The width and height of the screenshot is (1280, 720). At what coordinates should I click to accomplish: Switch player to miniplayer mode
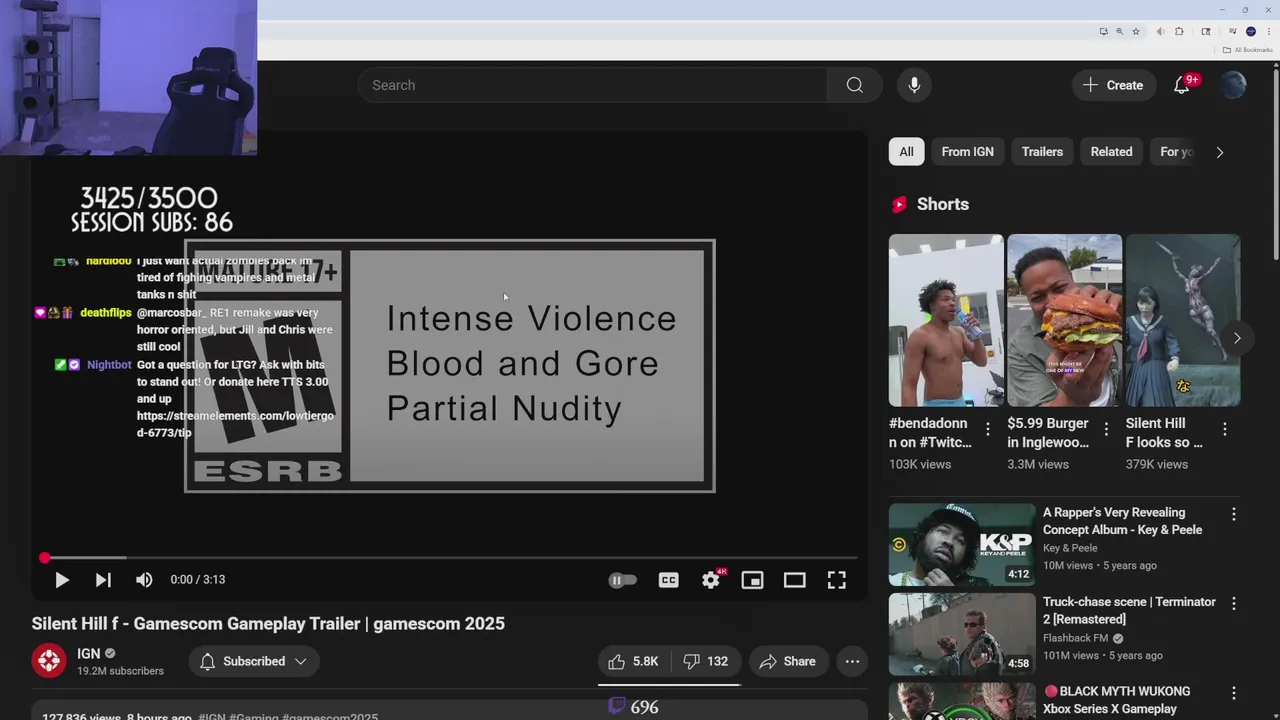(752, 580)
